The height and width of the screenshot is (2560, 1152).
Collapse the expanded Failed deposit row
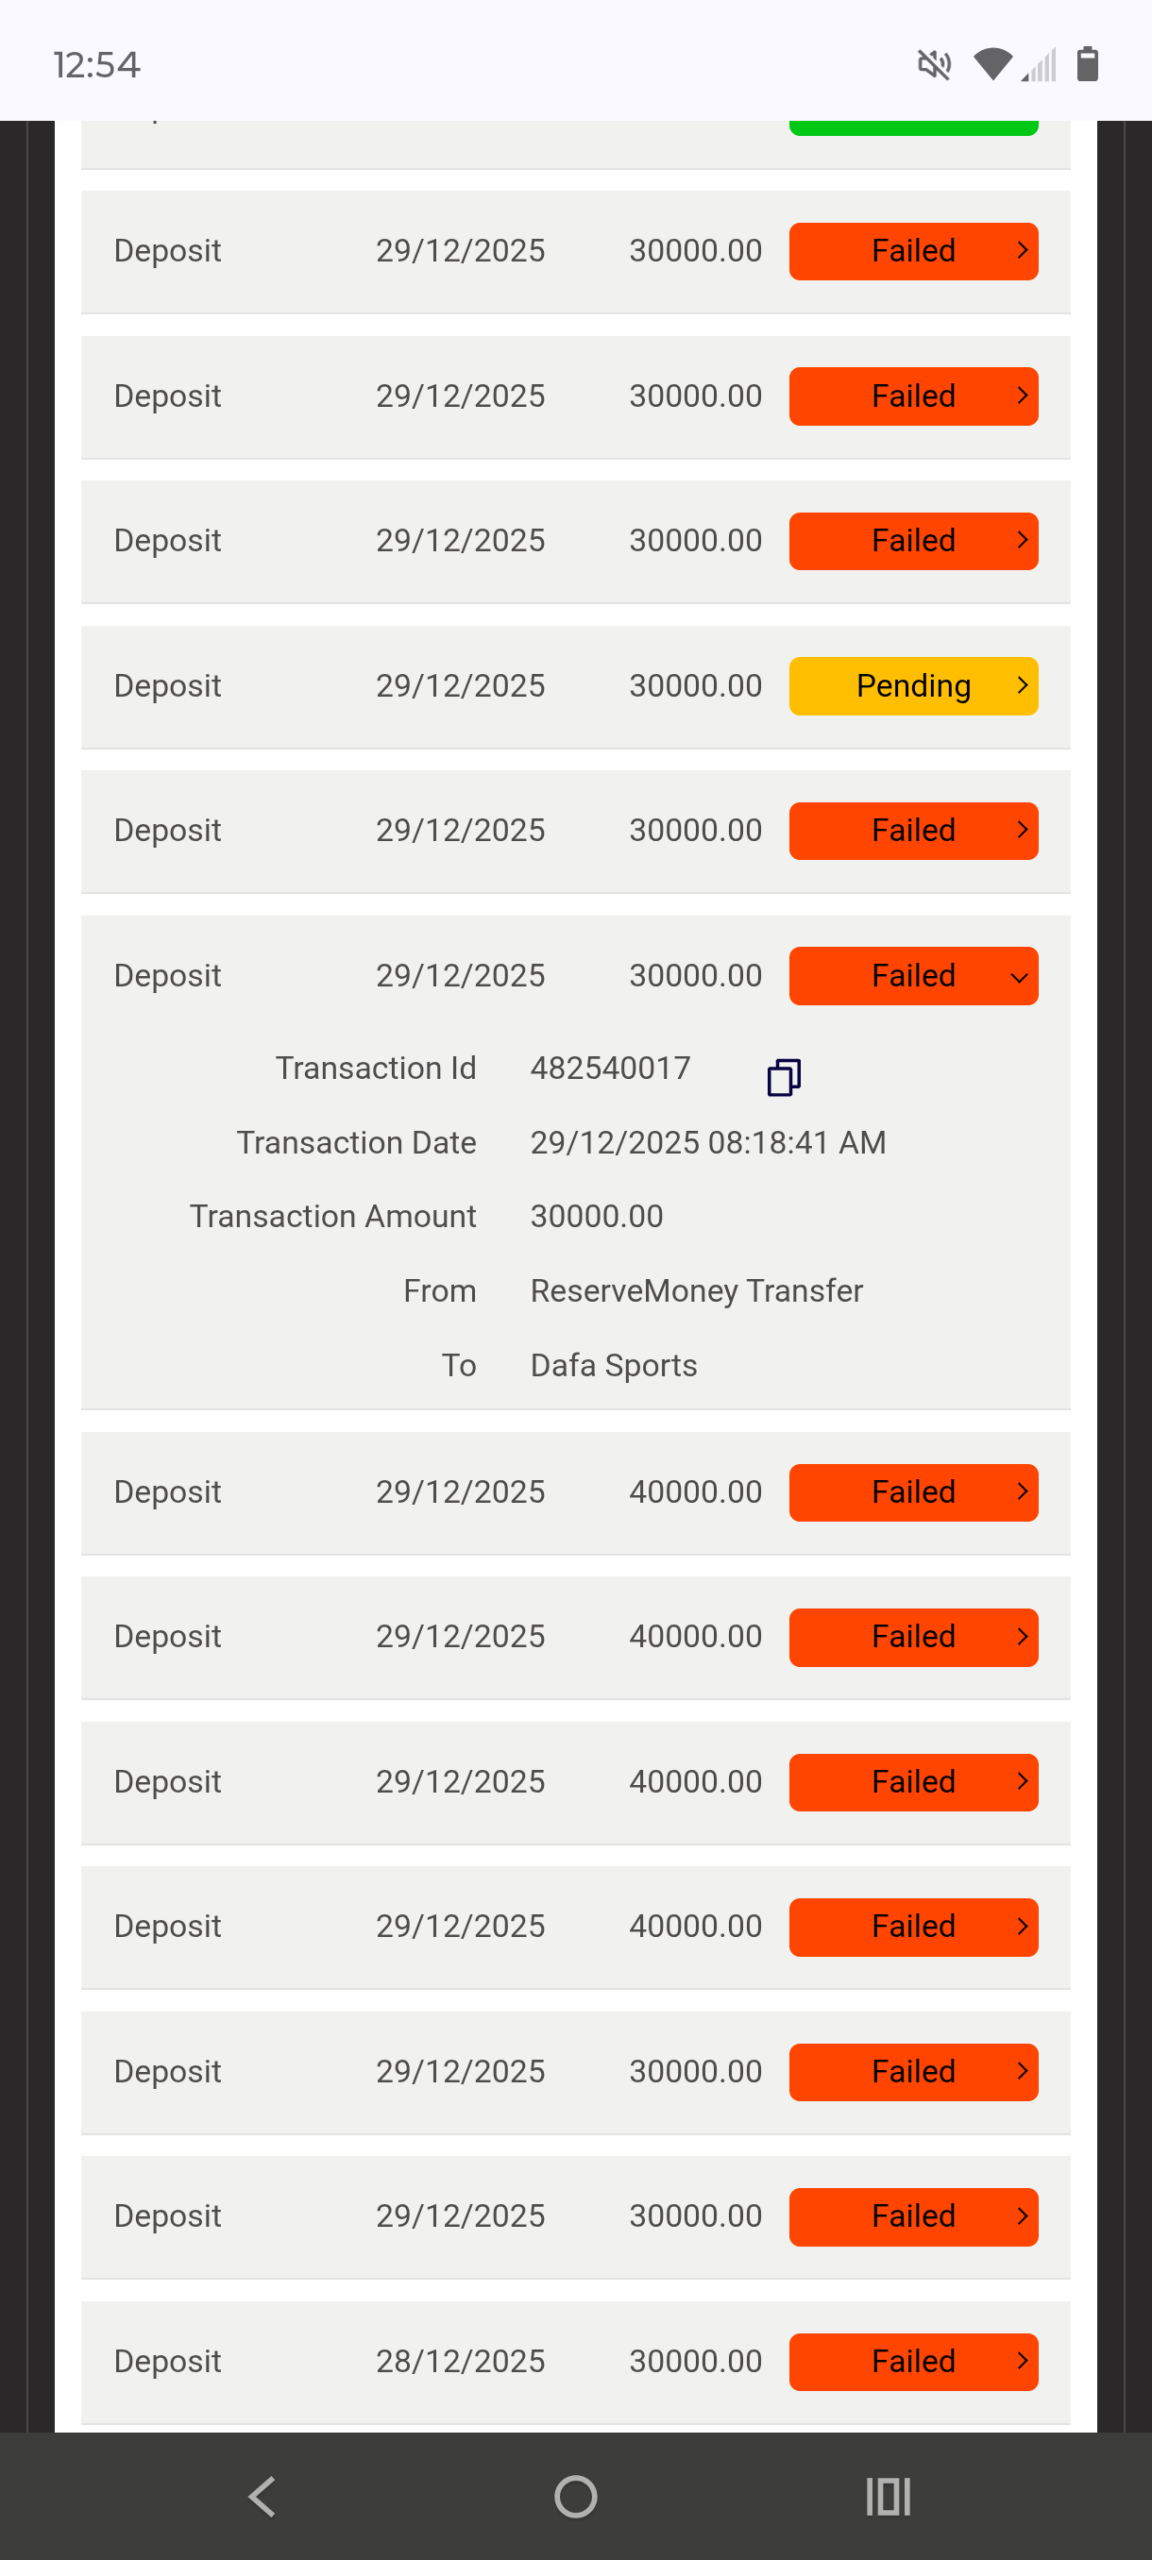coord(913,976)
